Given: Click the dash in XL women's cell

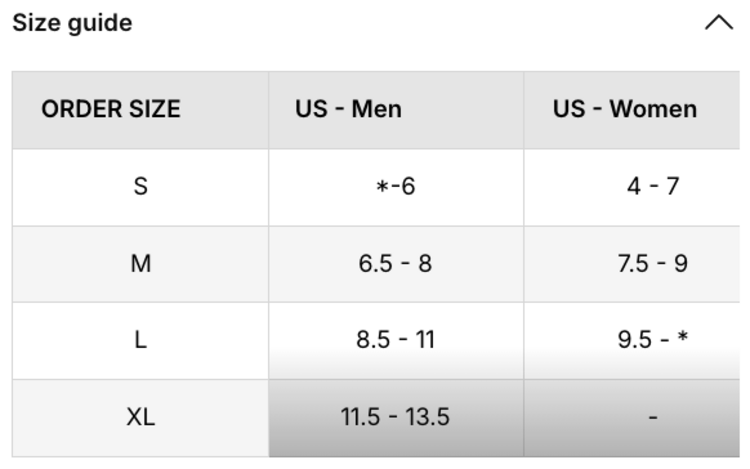Looking at the screenshot, I should pyautogui.click(x=653, y=417).
